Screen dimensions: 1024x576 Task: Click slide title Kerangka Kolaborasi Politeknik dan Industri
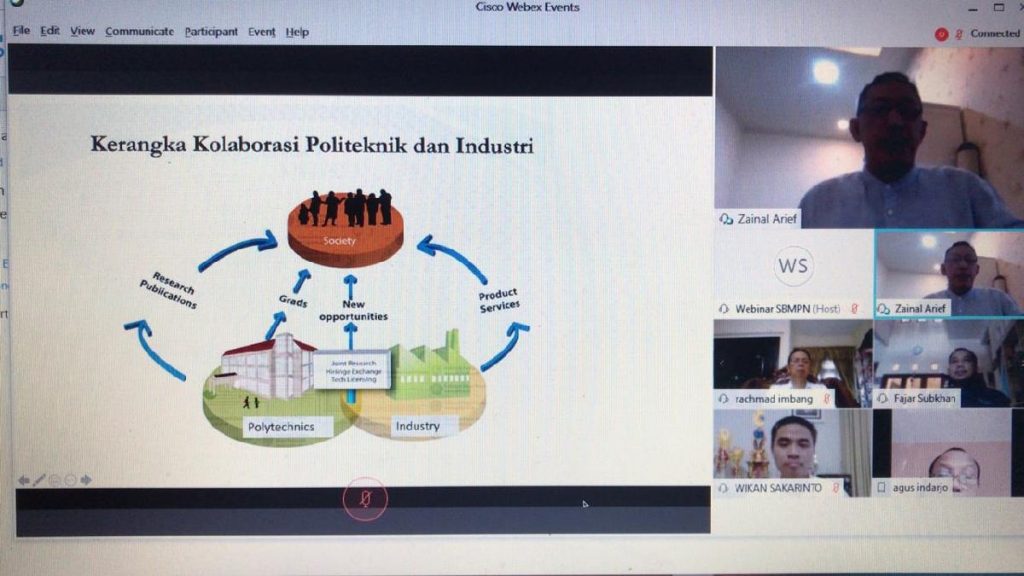[312, 144]
